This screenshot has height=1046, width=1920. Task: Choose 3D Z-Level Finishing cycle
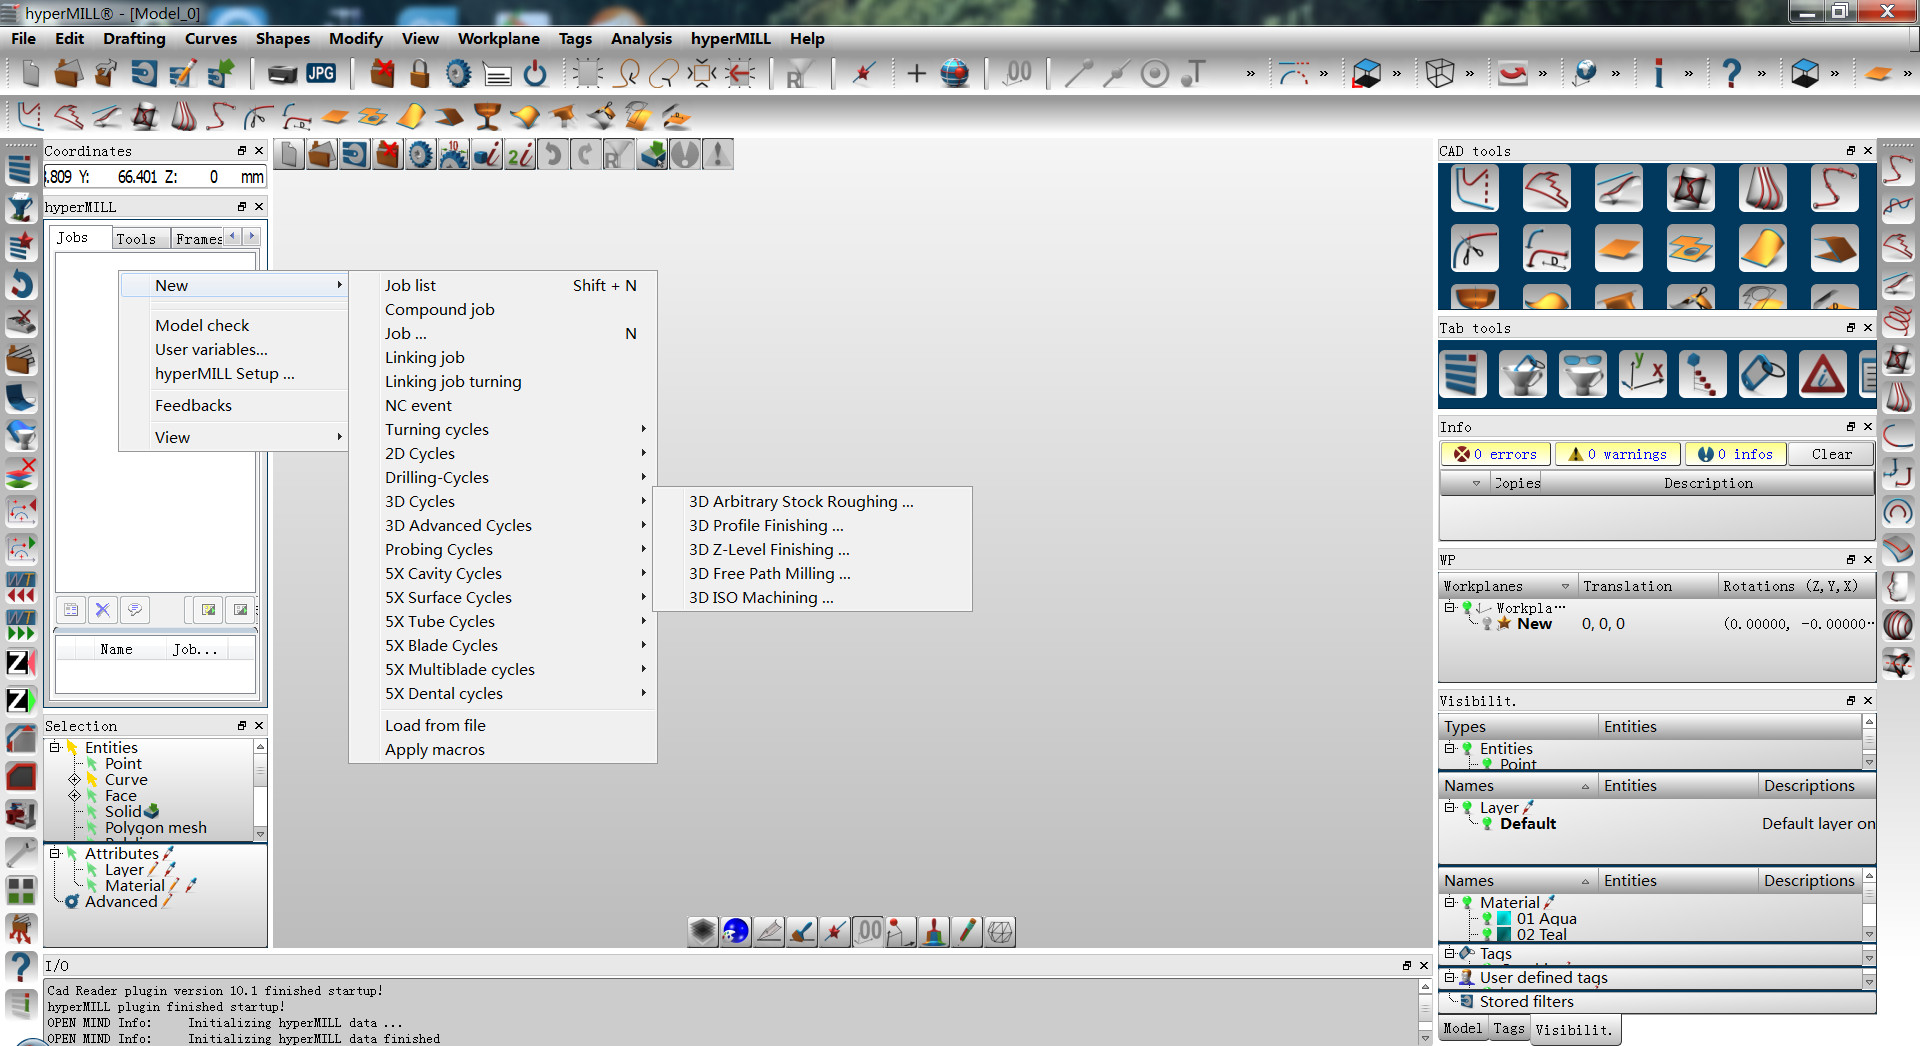point(812,550)
